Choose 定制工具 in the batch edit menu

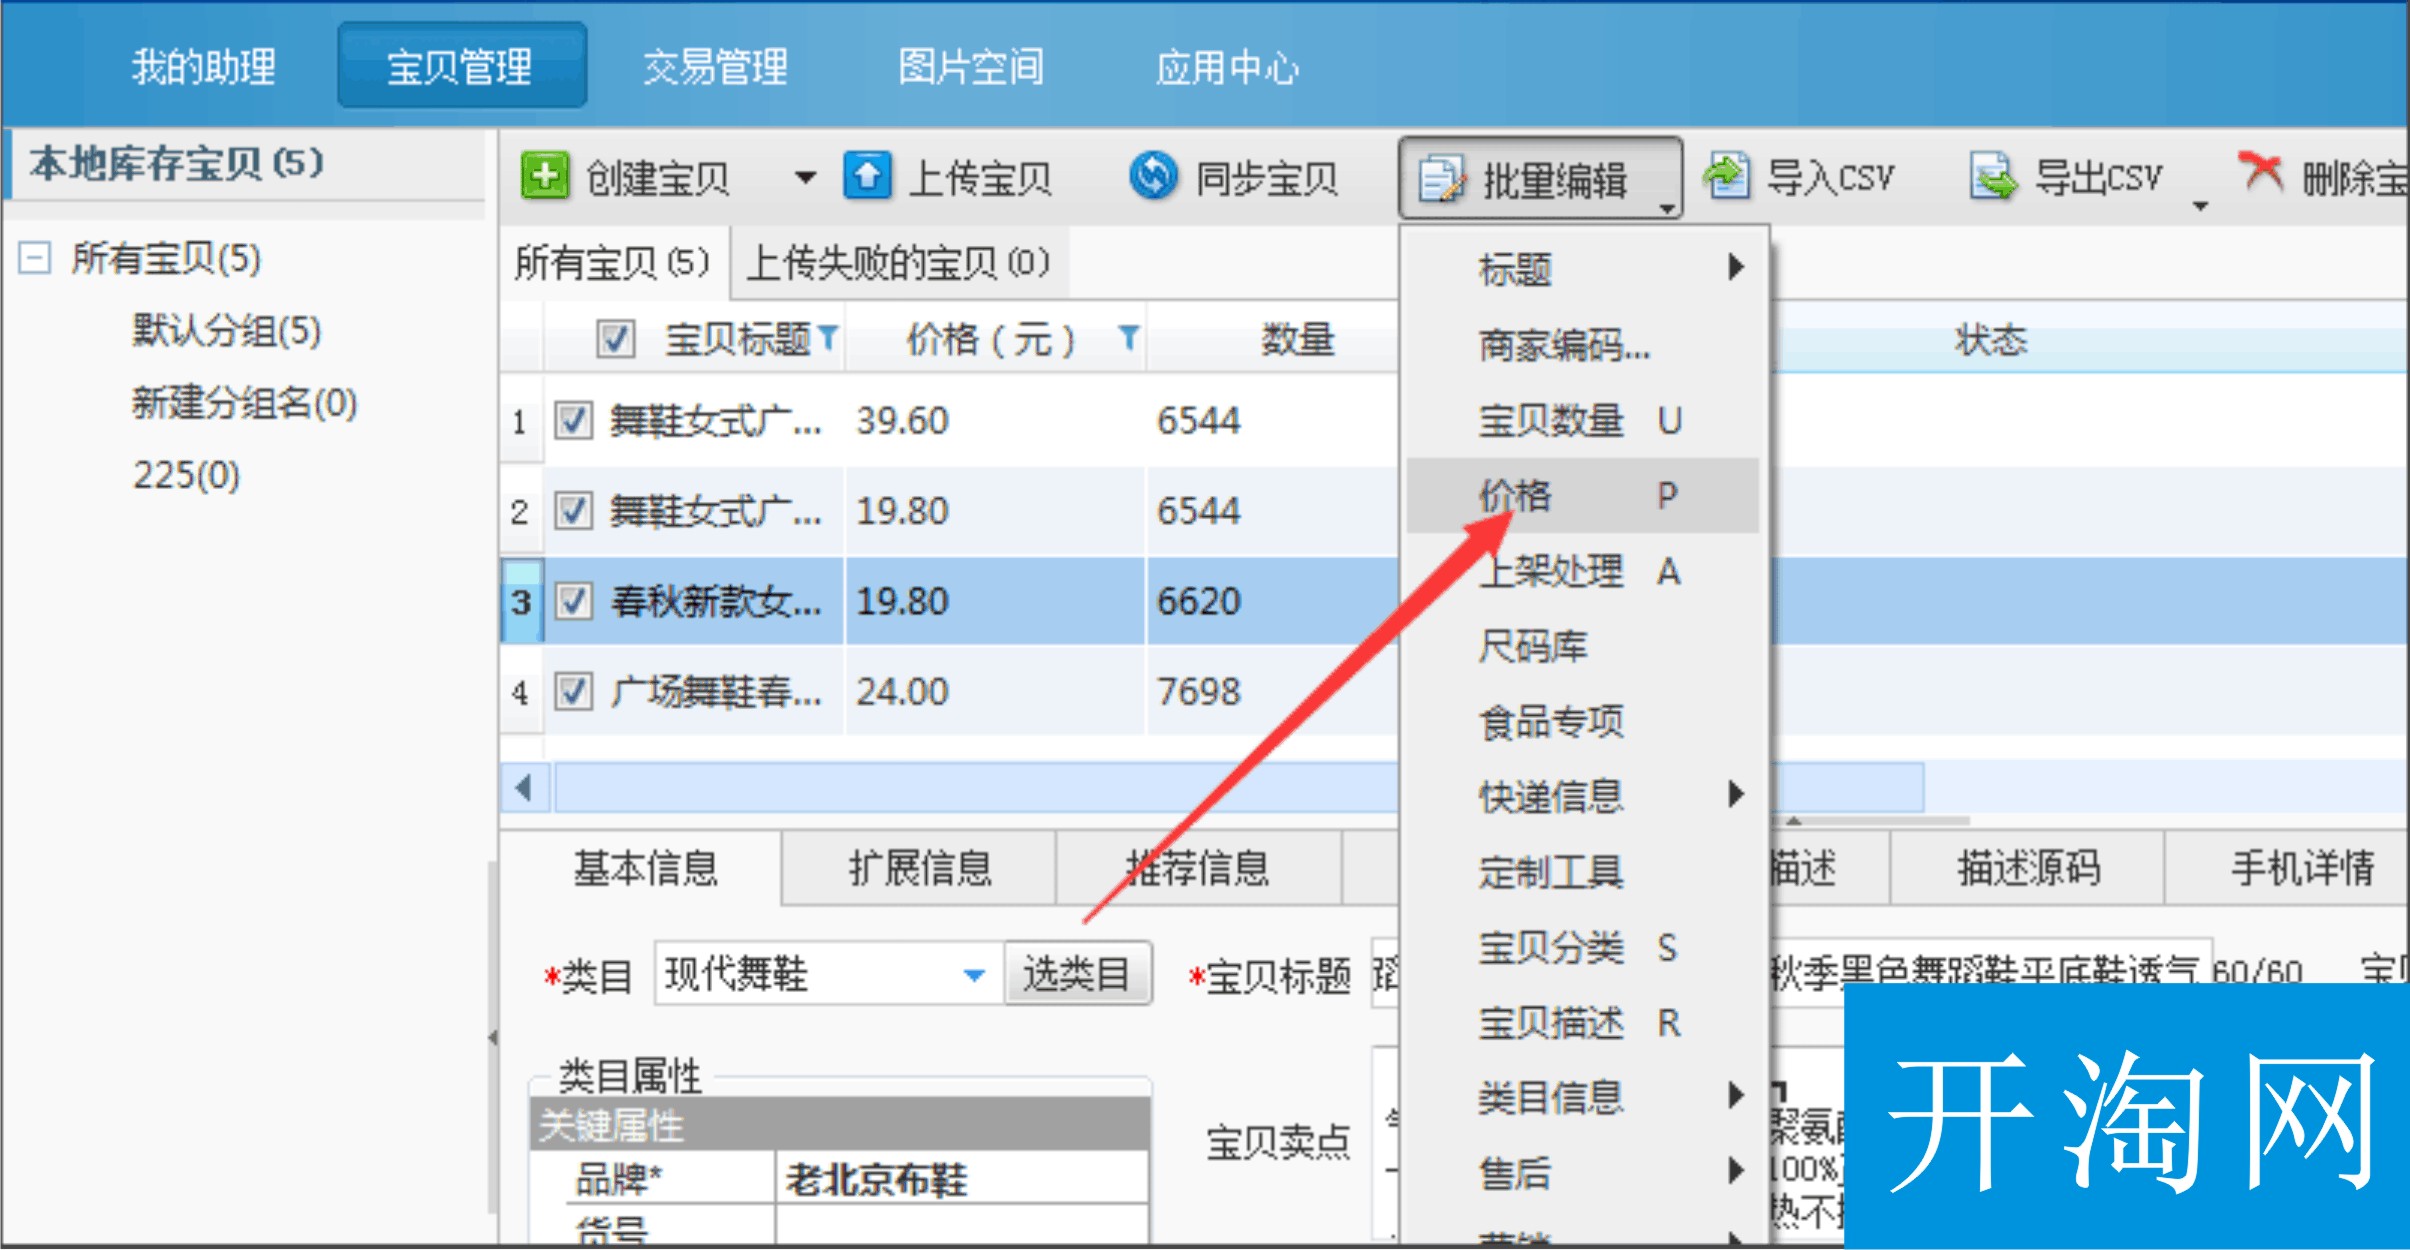1582,872
